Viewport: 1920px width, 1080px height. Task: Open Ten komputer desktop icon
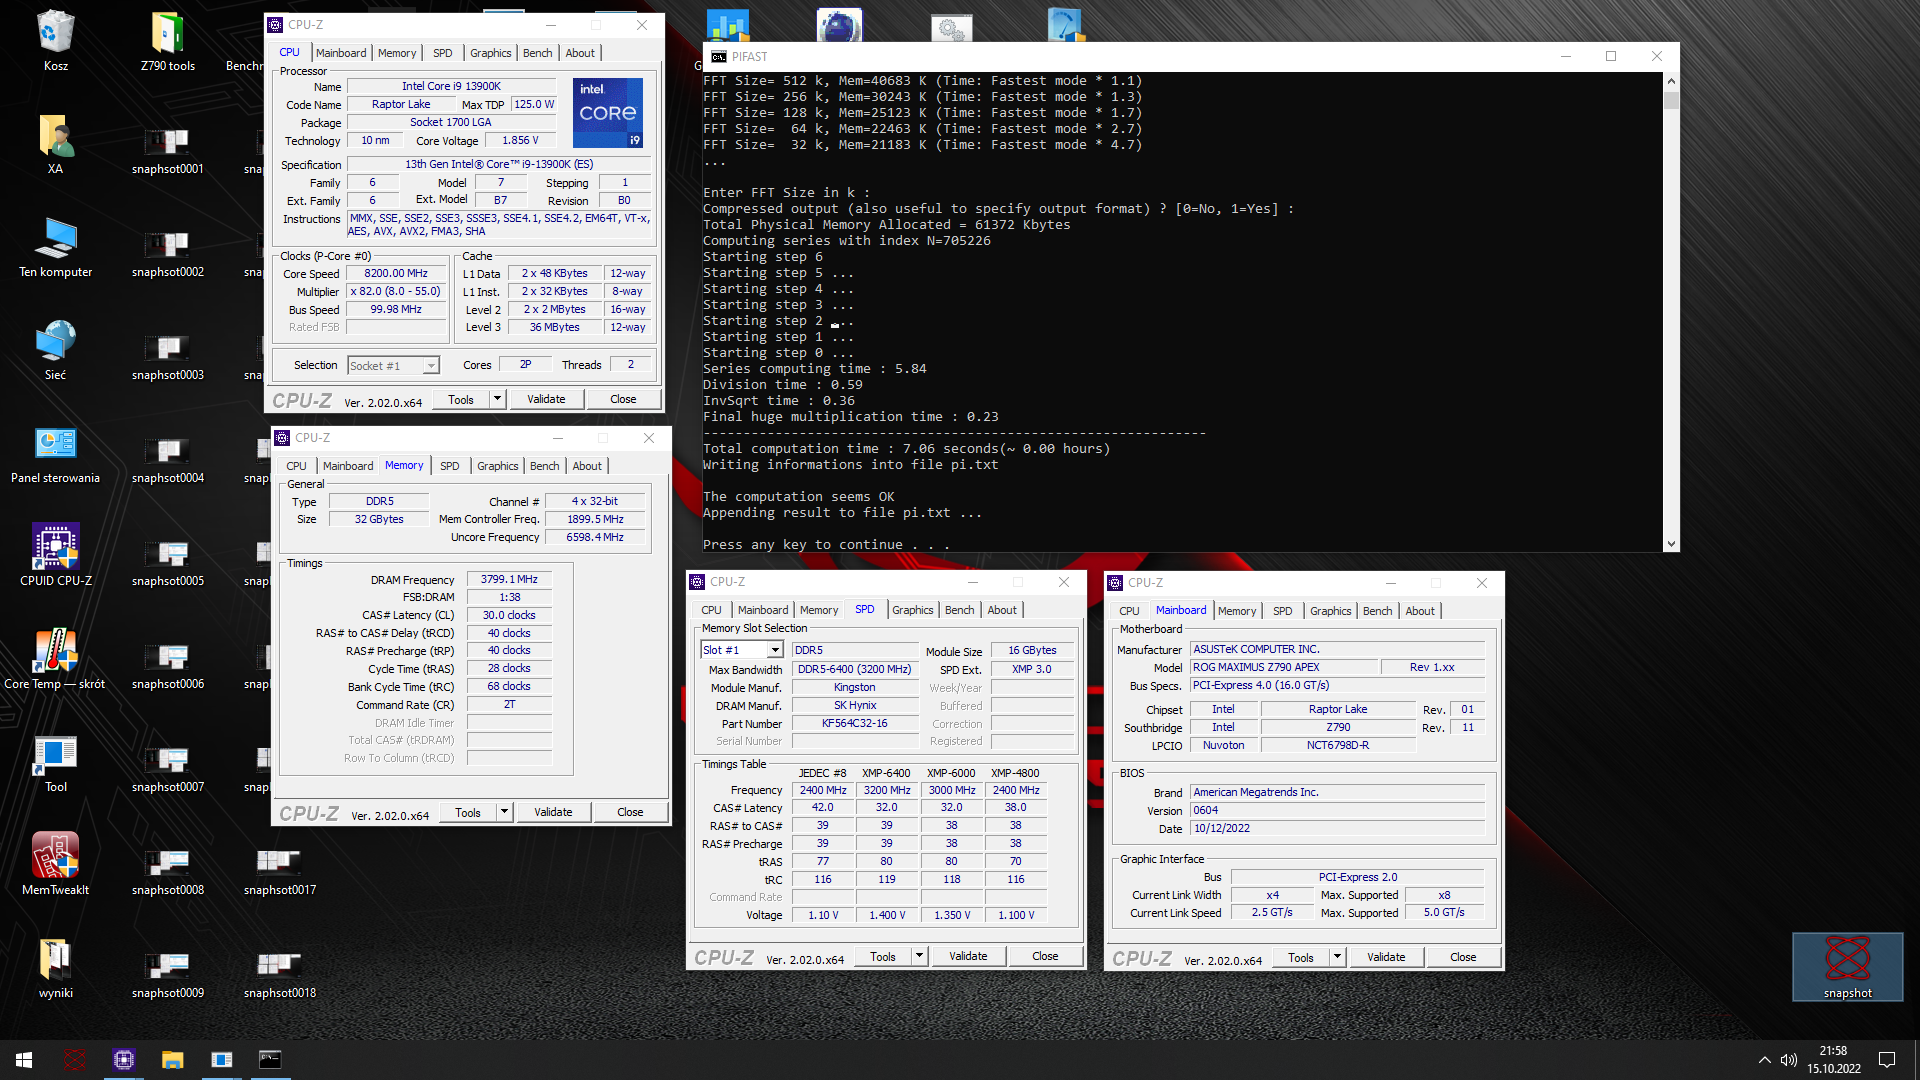click(x=56, y=247)
